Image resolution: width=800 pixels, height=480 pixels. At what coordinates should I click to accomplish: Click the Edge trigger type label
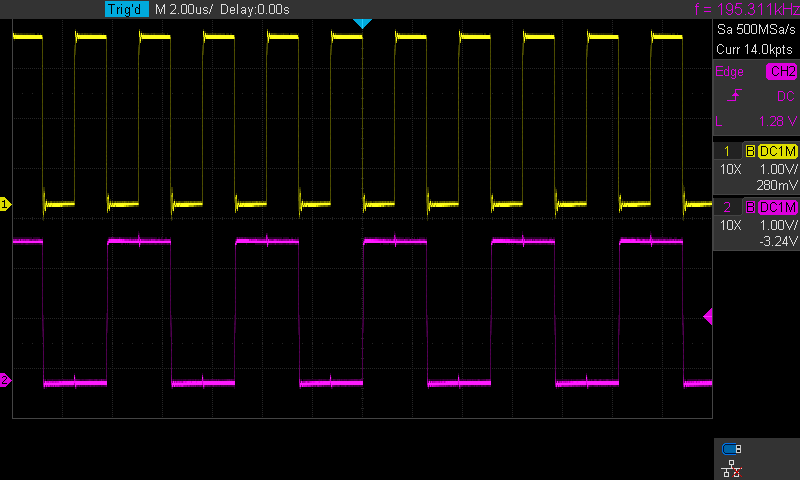(x=730, y=72)
